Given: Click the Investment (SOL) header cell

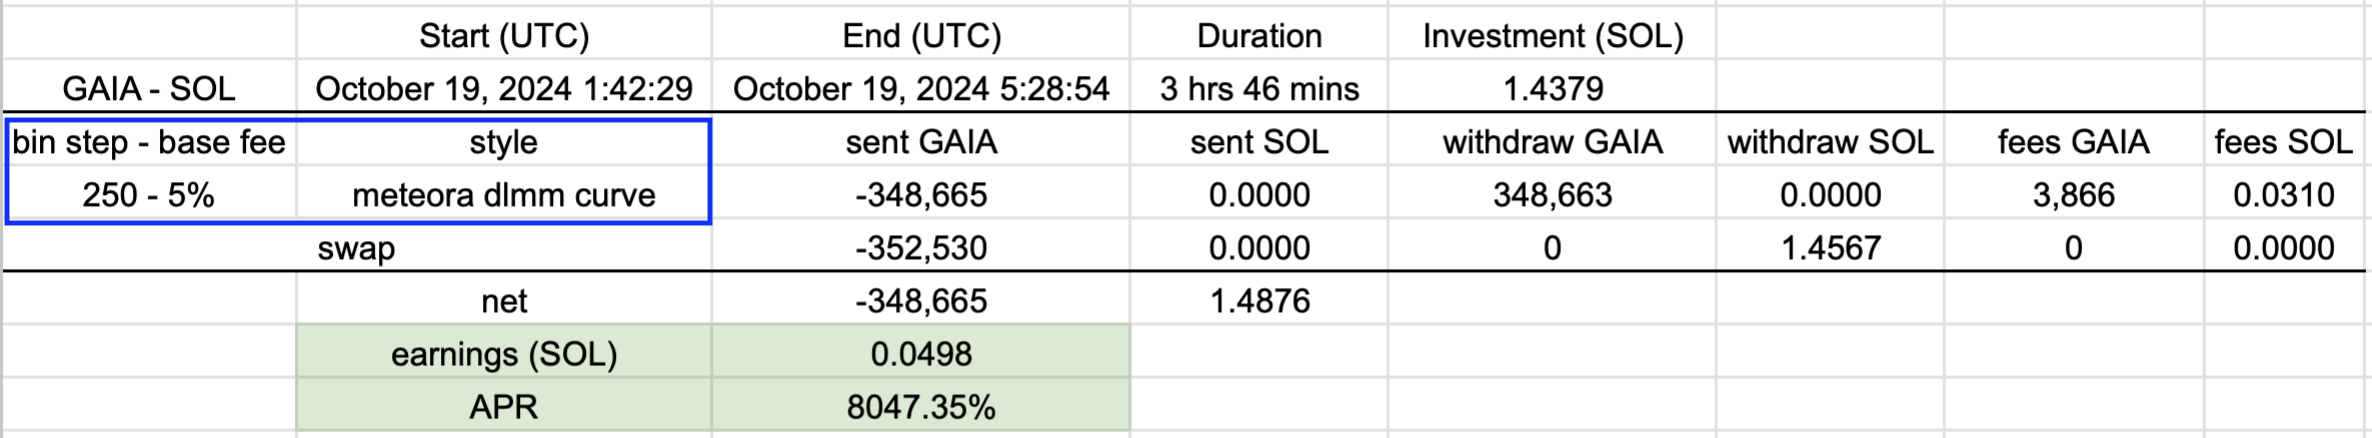Looking at the screenshot, I should click(1552, 36).
